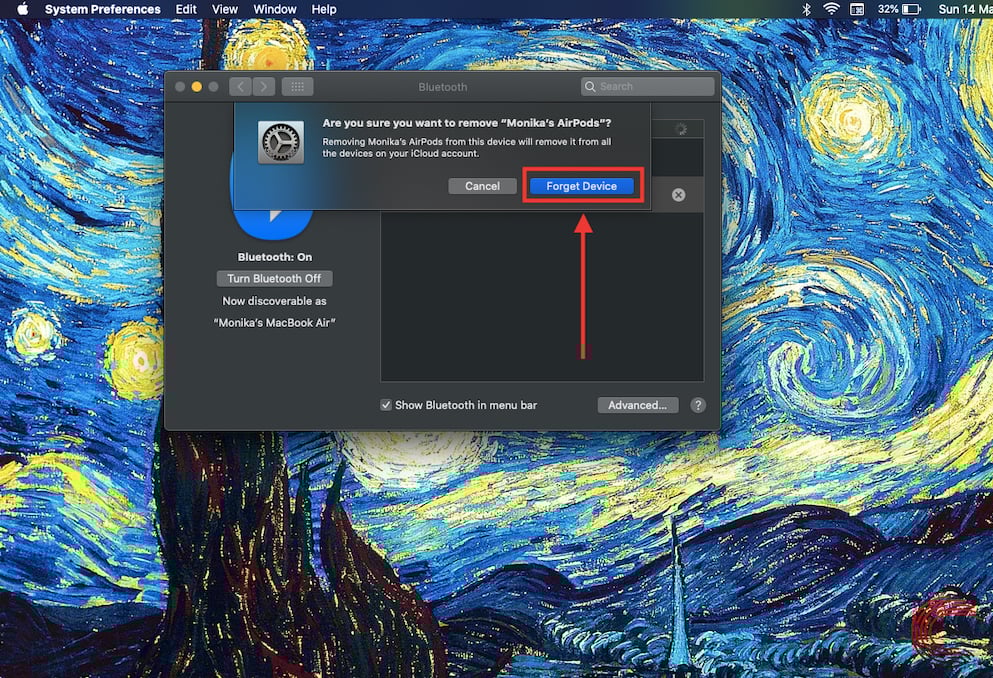Click the System Preferences gear icon in dialog
This screenshot has height=678, width=993.
[281, 143]
